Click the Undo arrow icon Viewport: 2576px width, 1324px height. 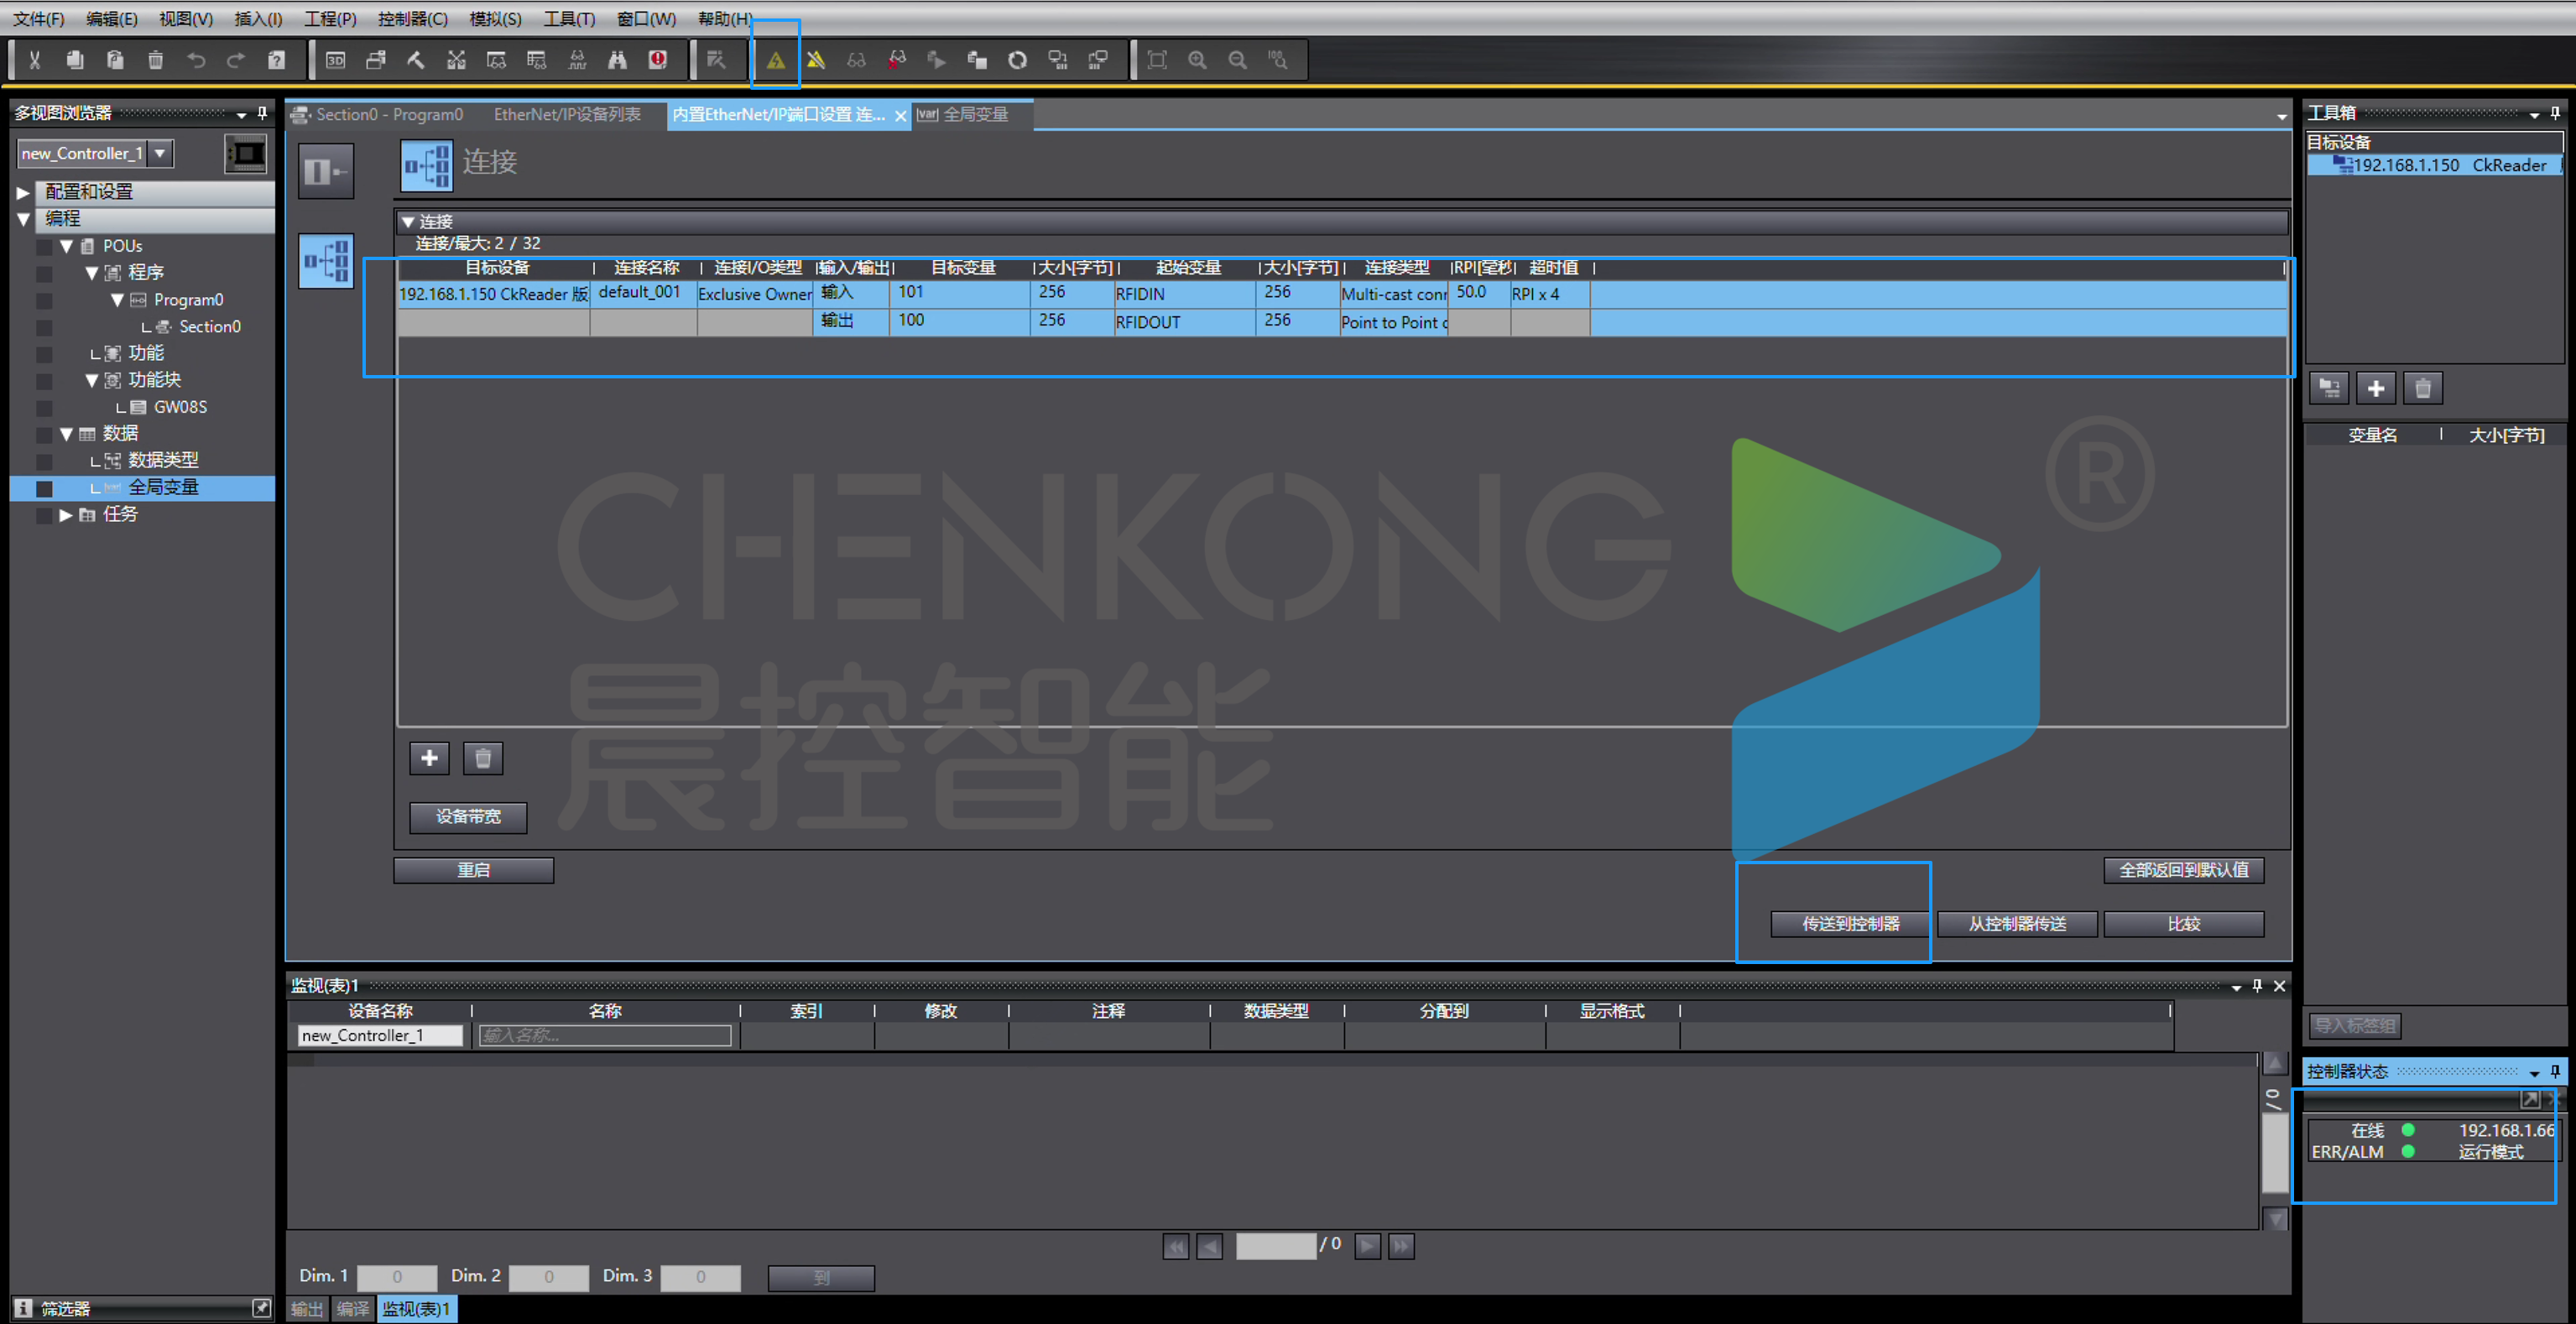pos(196,60)
